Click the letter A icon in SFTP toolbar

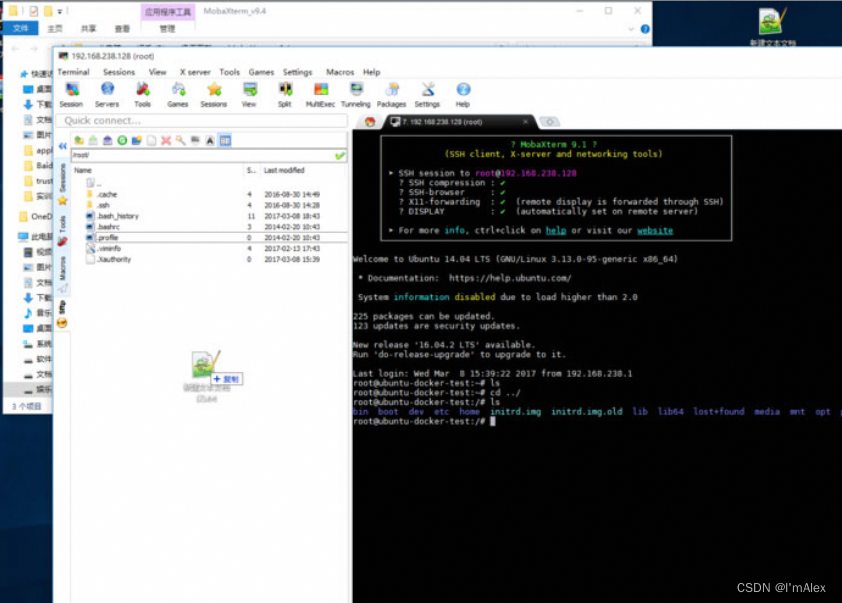click(x=210, y=141)
